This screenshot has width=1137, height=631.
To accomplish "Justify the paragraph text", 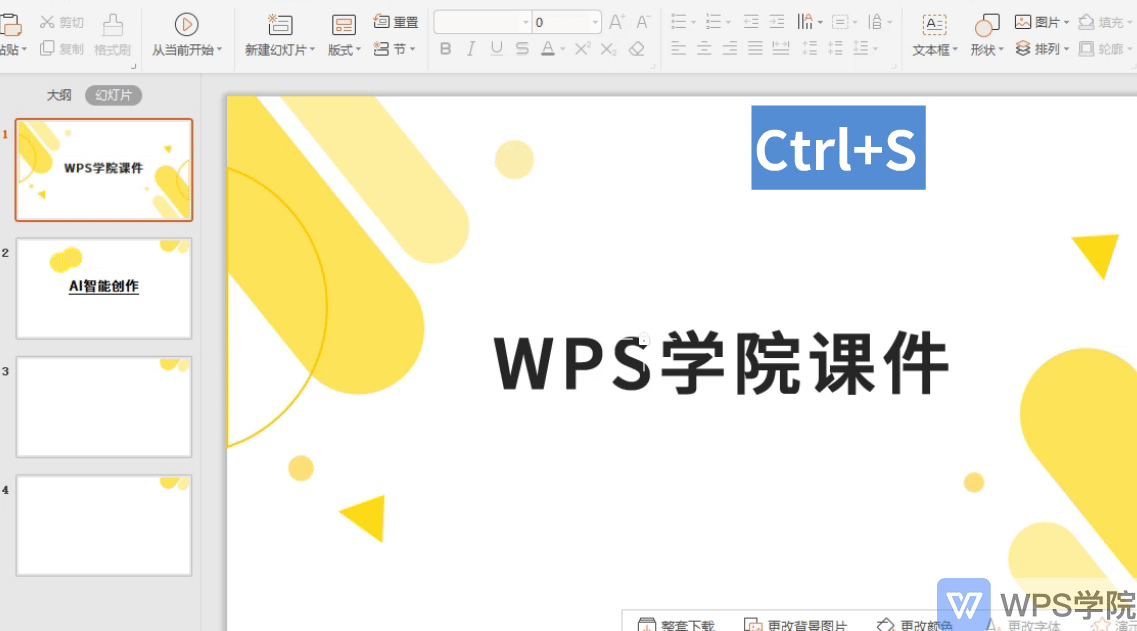I will tap(755, 49).
